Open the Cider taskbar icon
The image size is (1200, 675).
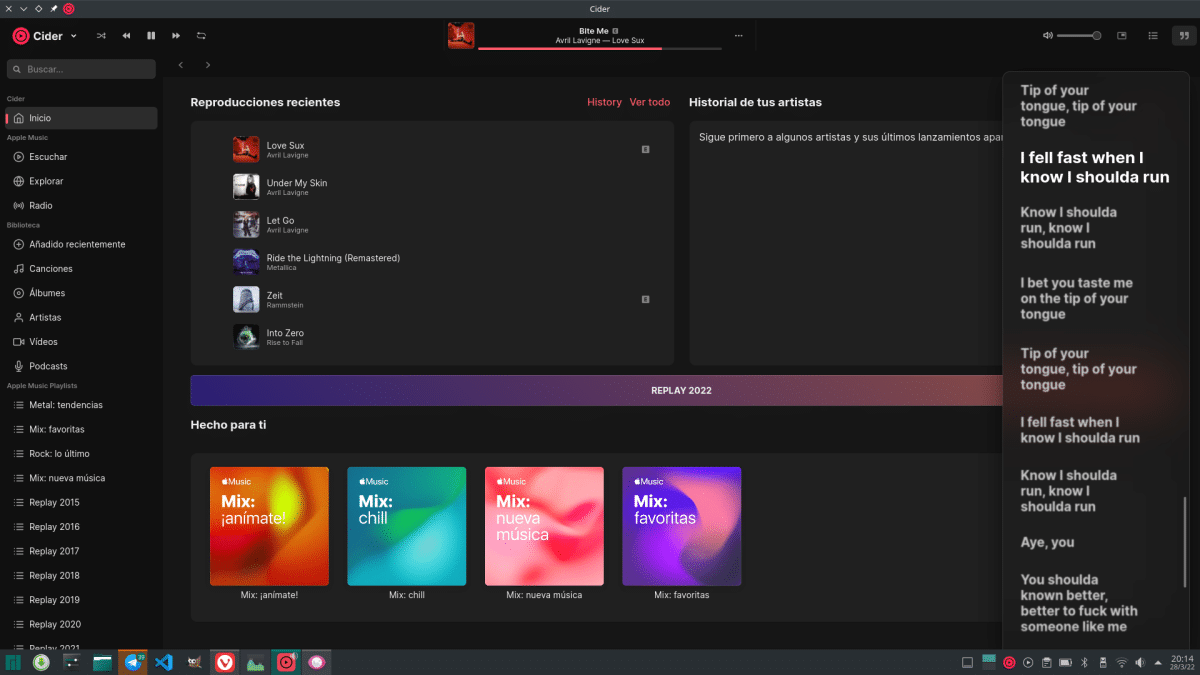[x=287, y=662]
